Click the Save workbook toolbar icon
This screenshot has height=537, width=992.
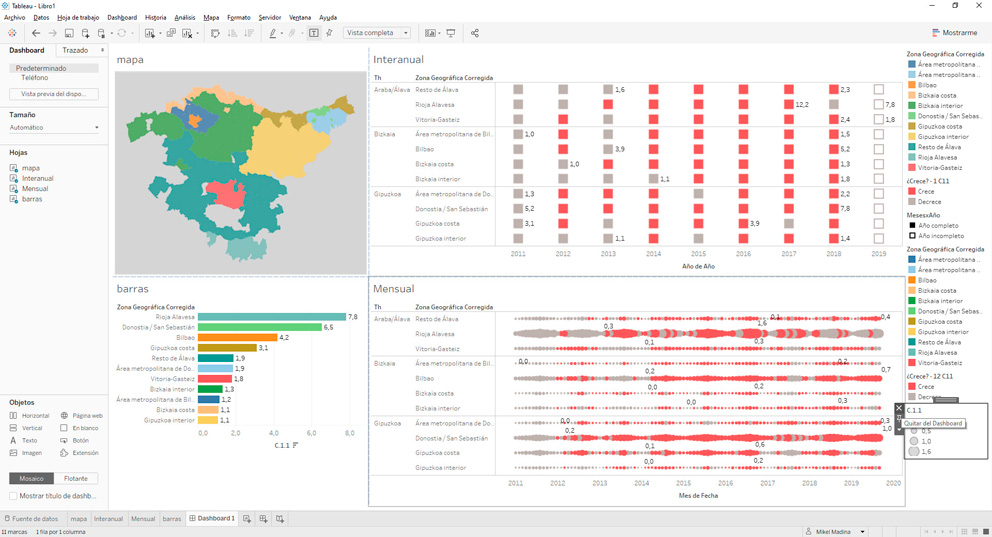coord(69,33)
